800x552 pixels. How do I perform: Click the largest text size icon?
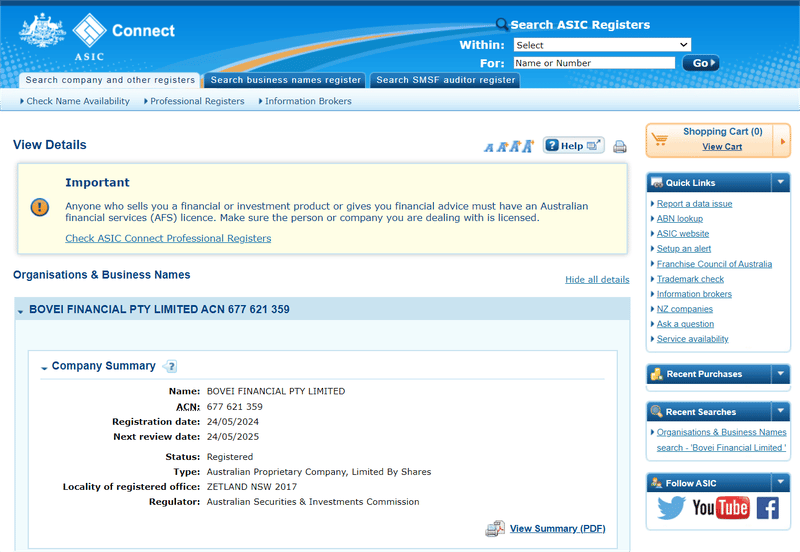[528, 146]
